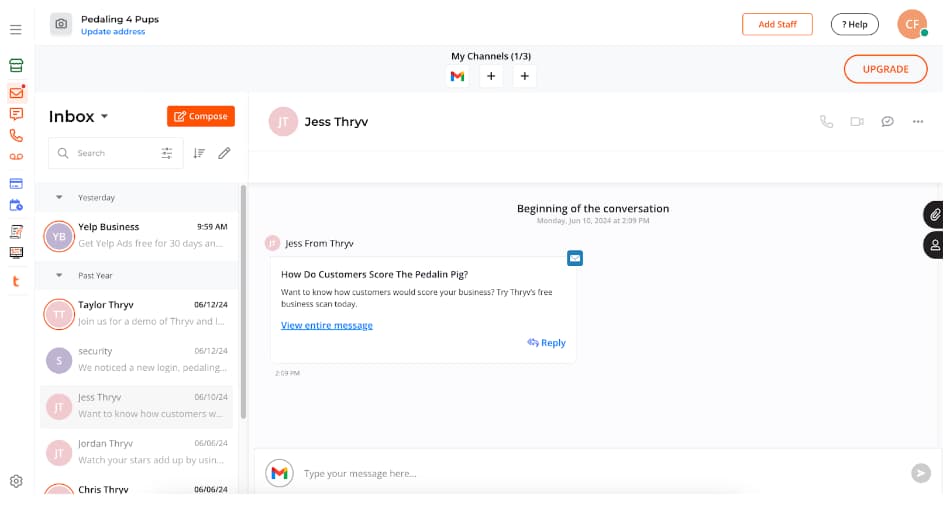Click the email envelope badge on message card
The image size is (946, 508).
(x=575, y=258)
